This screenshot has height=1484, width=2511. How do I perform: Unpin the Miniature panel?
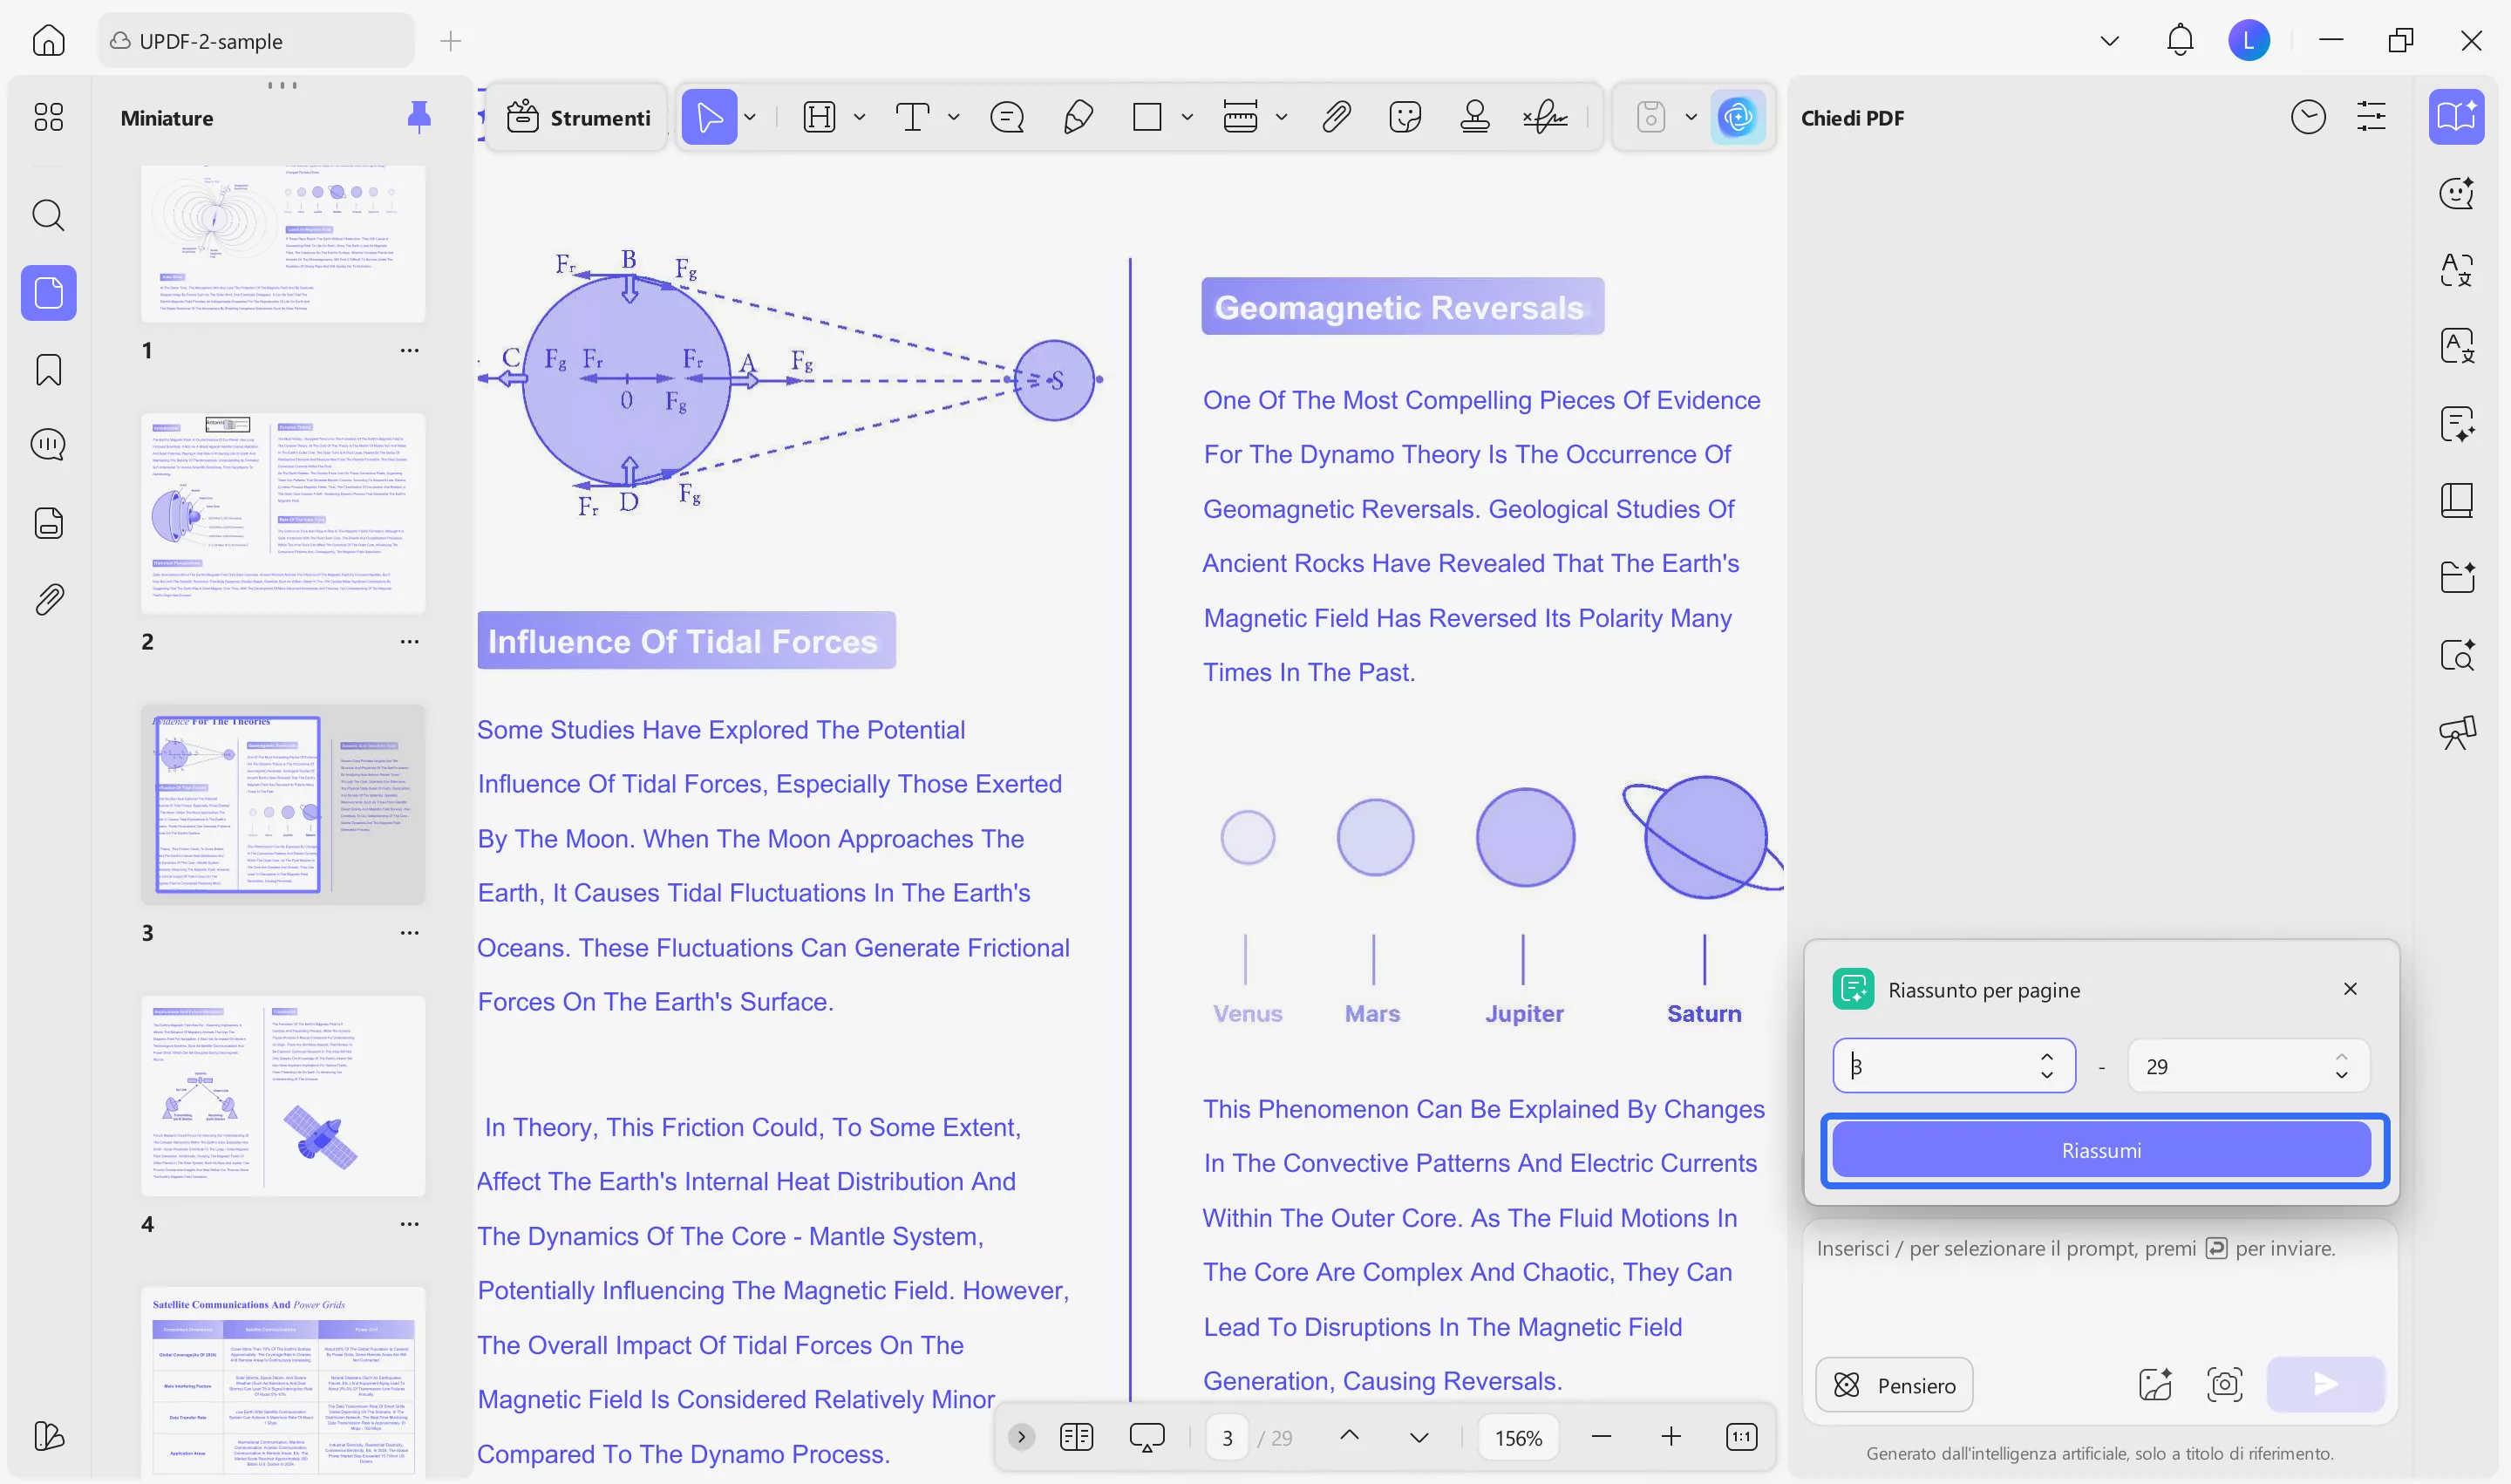[419, 117]
